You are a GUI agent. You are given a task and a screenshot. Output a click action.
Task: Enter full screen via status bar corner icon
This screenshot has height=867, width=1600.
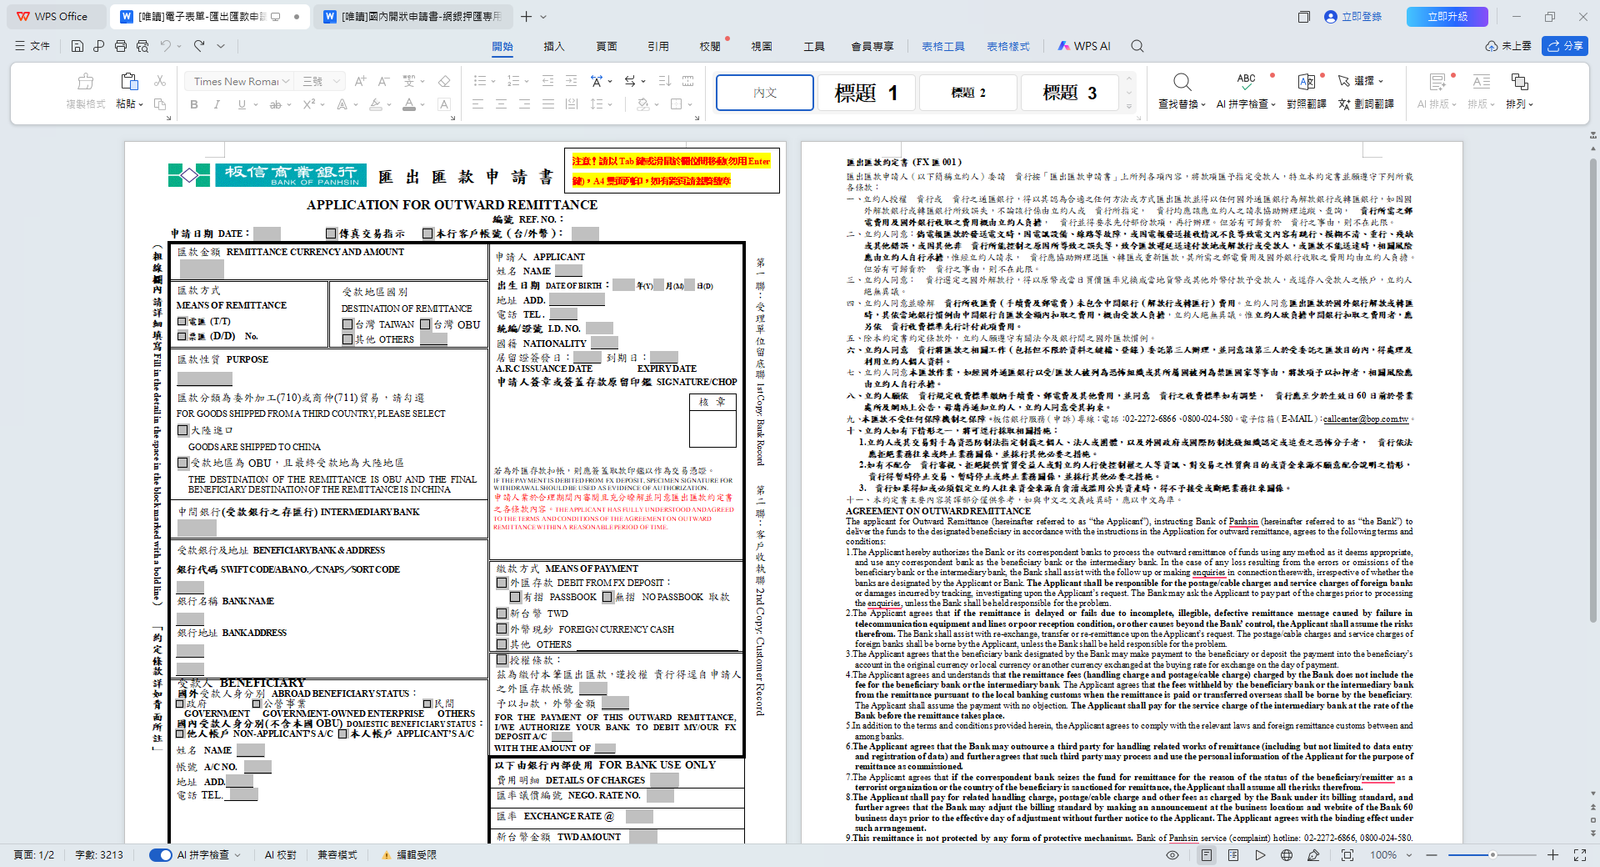point(1580,855)
